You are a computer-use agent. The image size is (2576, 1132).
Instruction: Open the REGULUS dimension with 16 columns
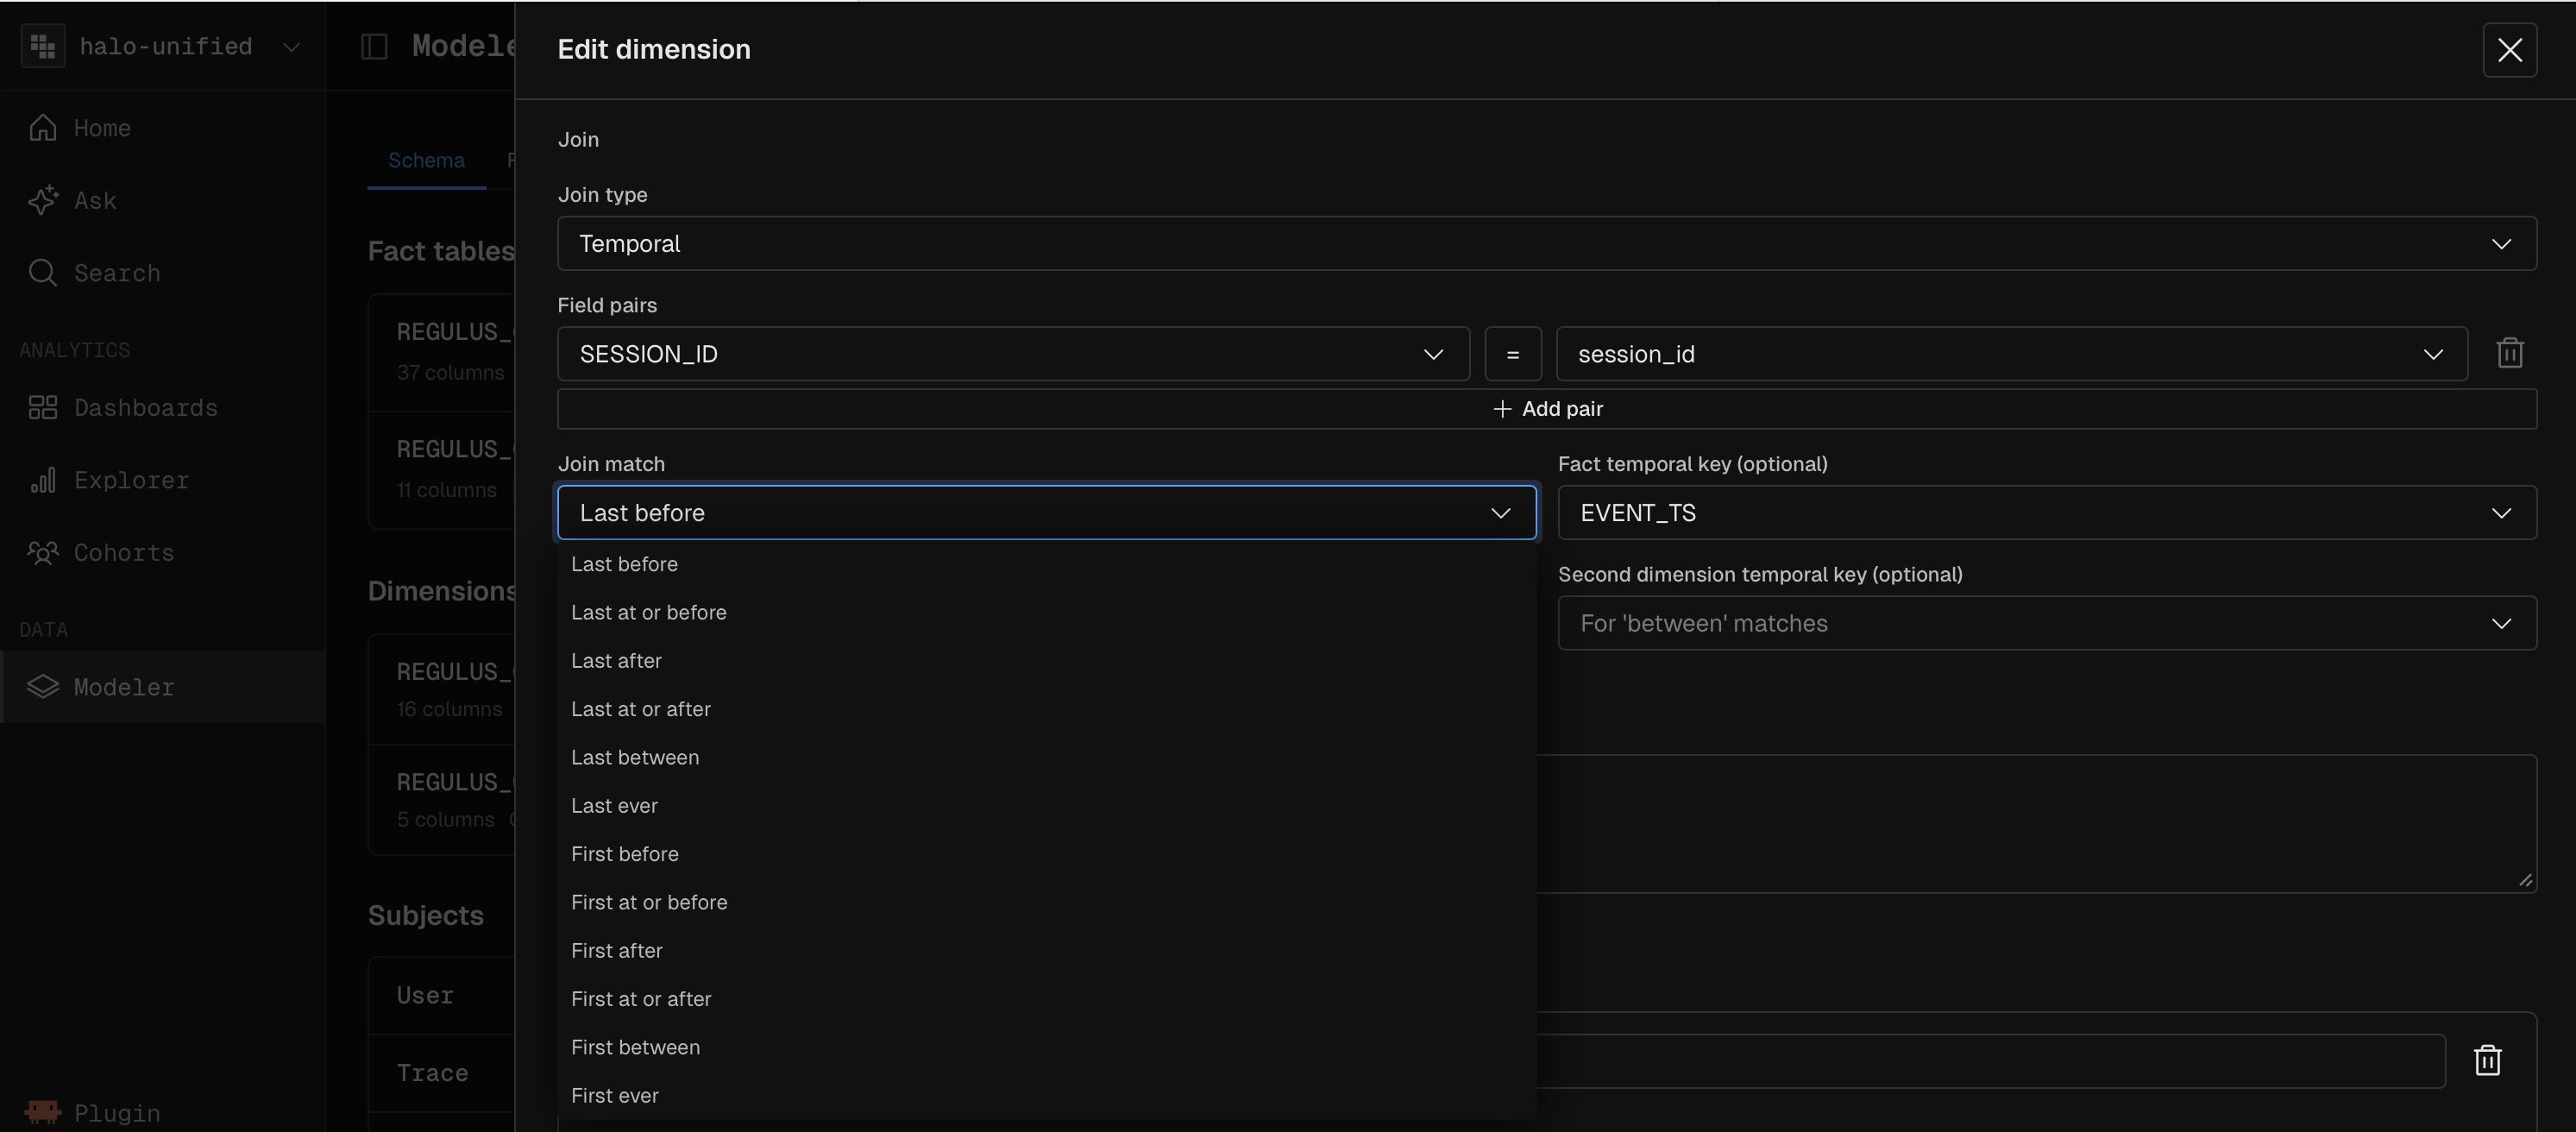(441, 689)
